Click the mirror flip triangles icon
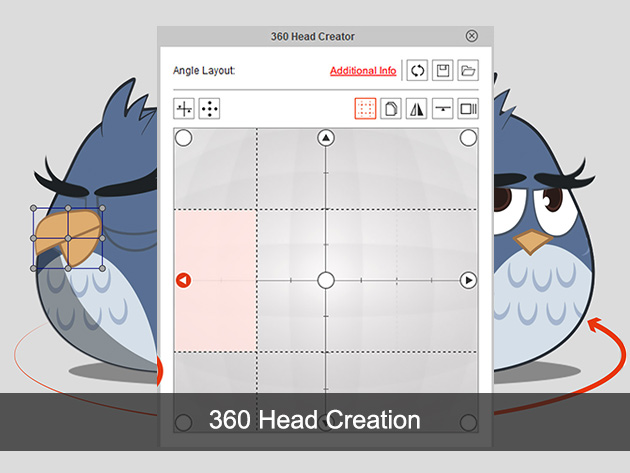This screenshot has height=473, width=630. click(417, 109)
